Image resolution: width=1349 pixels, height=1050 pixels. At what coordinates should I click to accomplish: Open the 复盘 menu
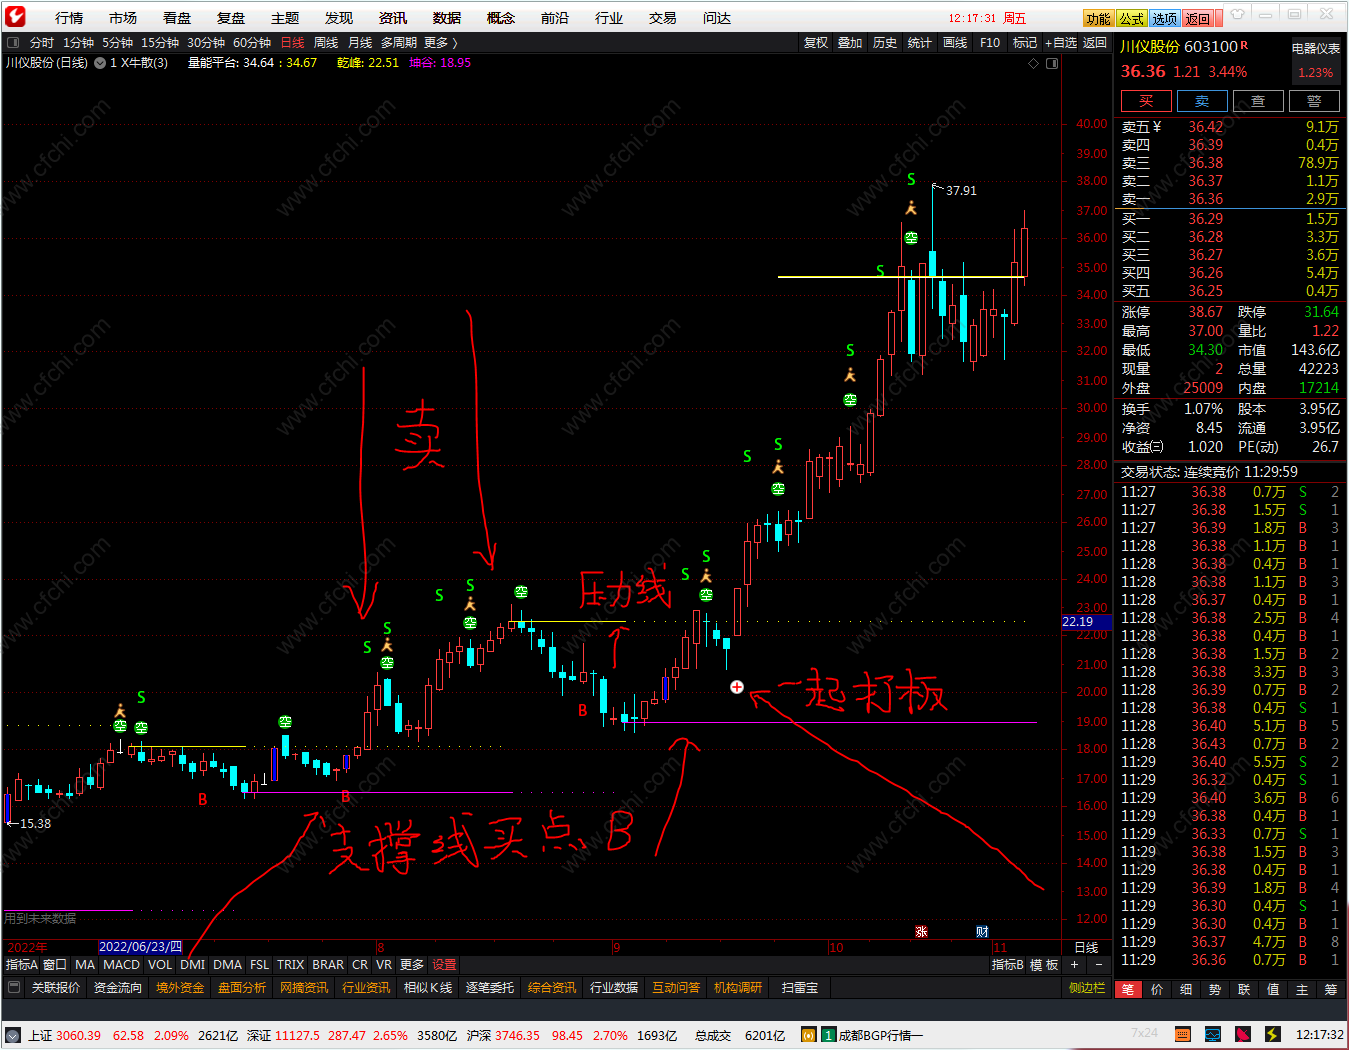231,18
